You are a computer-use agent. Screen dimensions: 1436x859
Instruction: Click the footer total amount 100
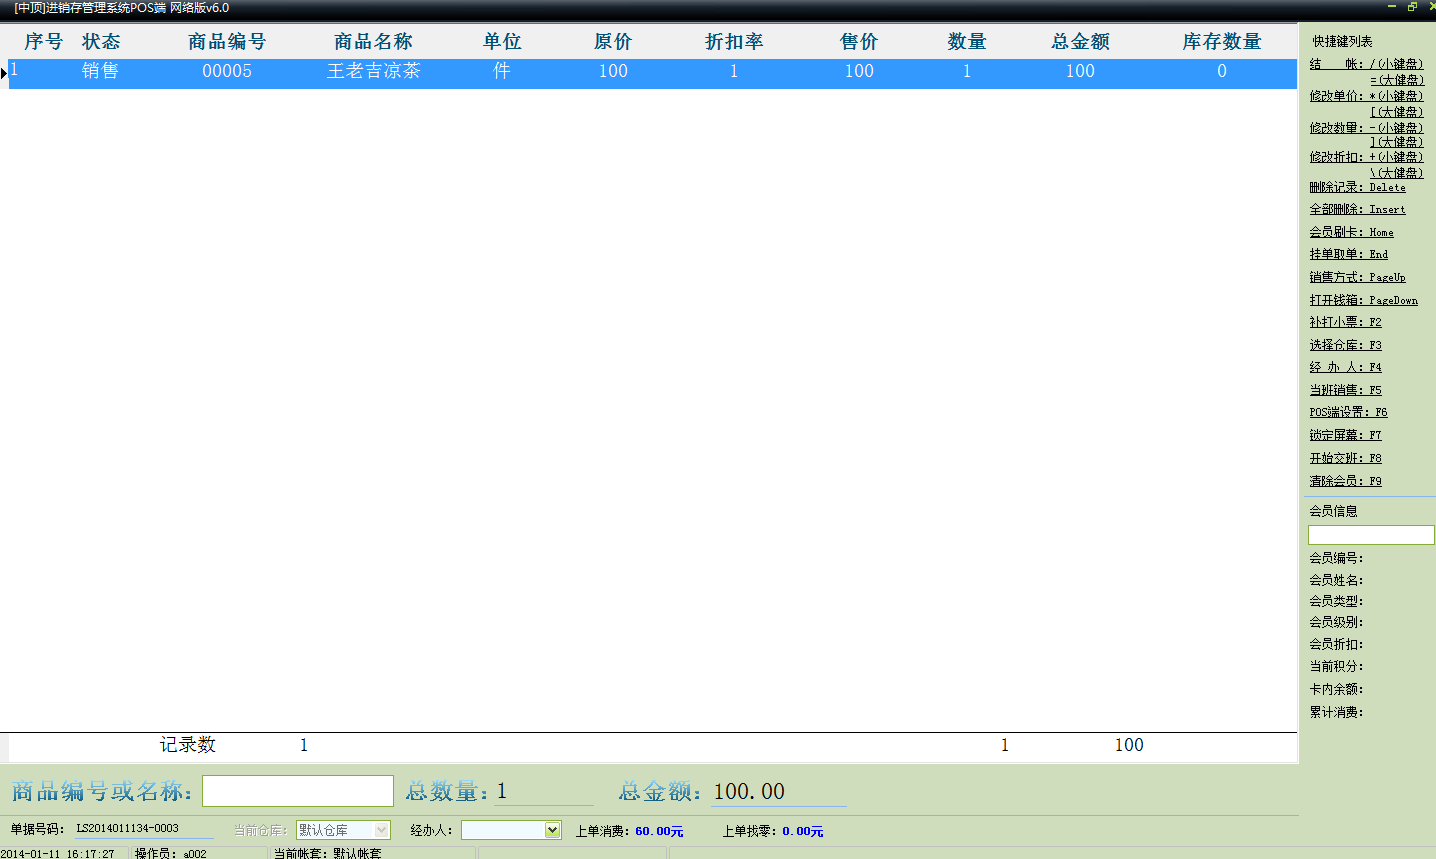tap(1129, 745)
